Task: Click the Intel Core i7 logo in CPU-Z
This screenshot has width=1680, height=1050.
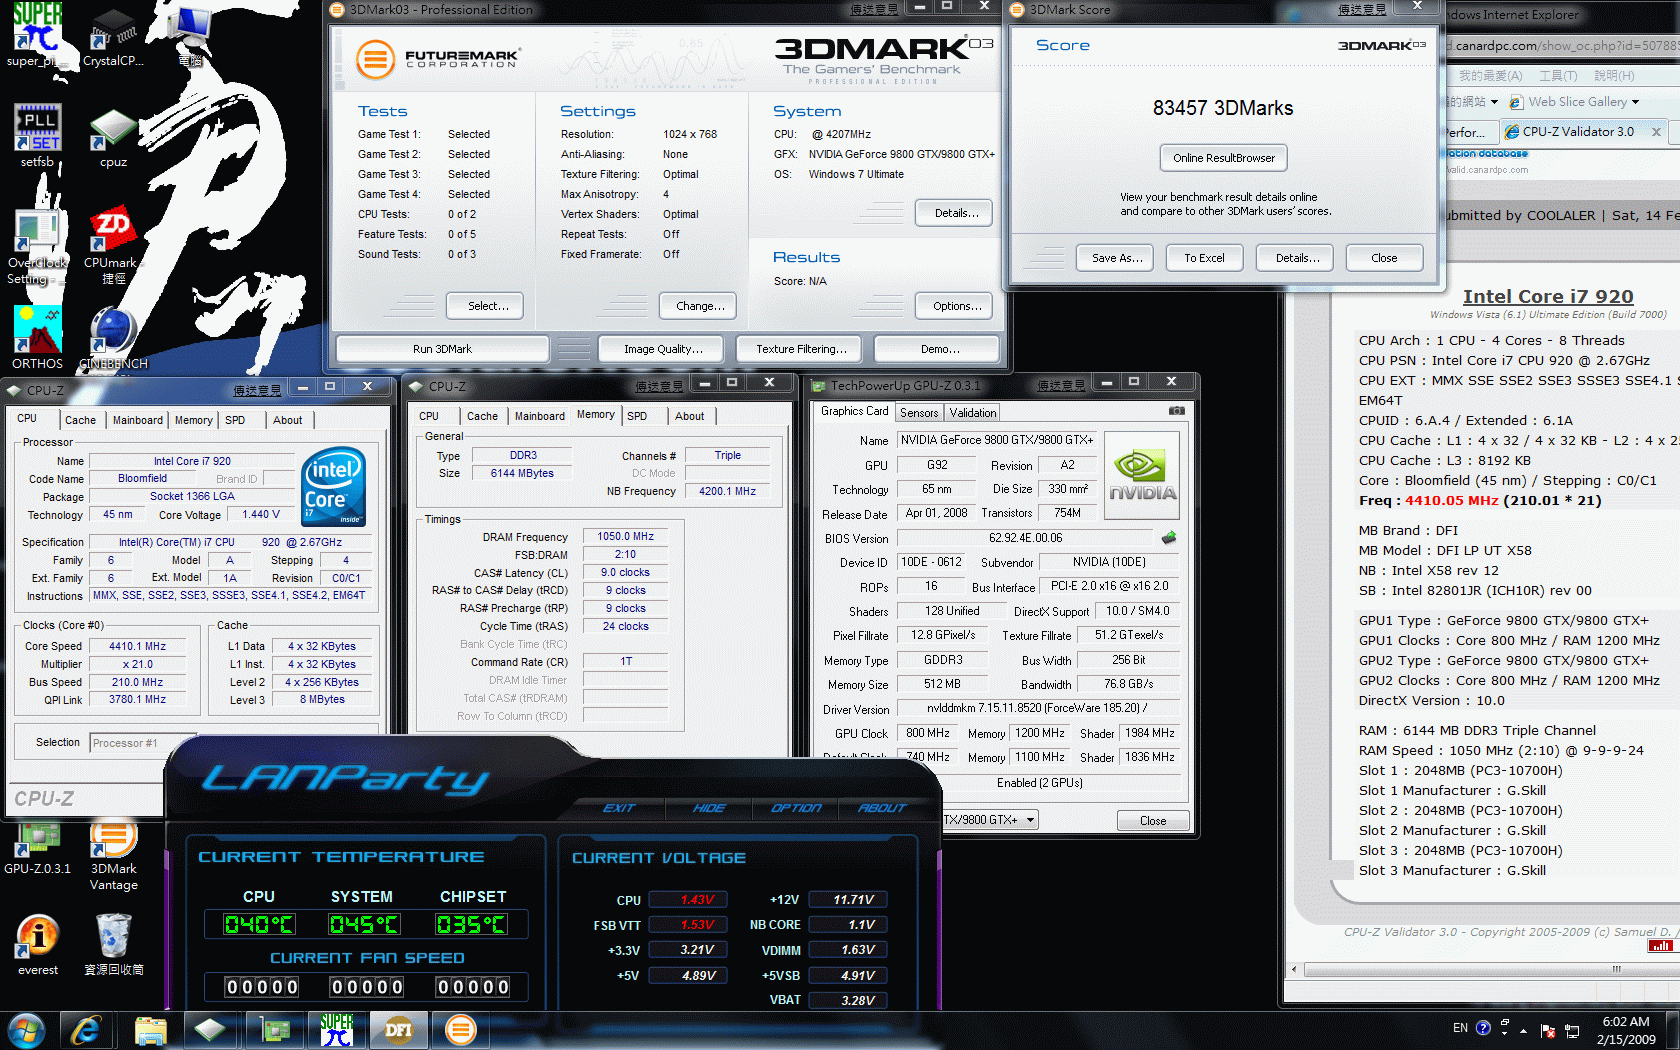Action: (x=333, y=486)
